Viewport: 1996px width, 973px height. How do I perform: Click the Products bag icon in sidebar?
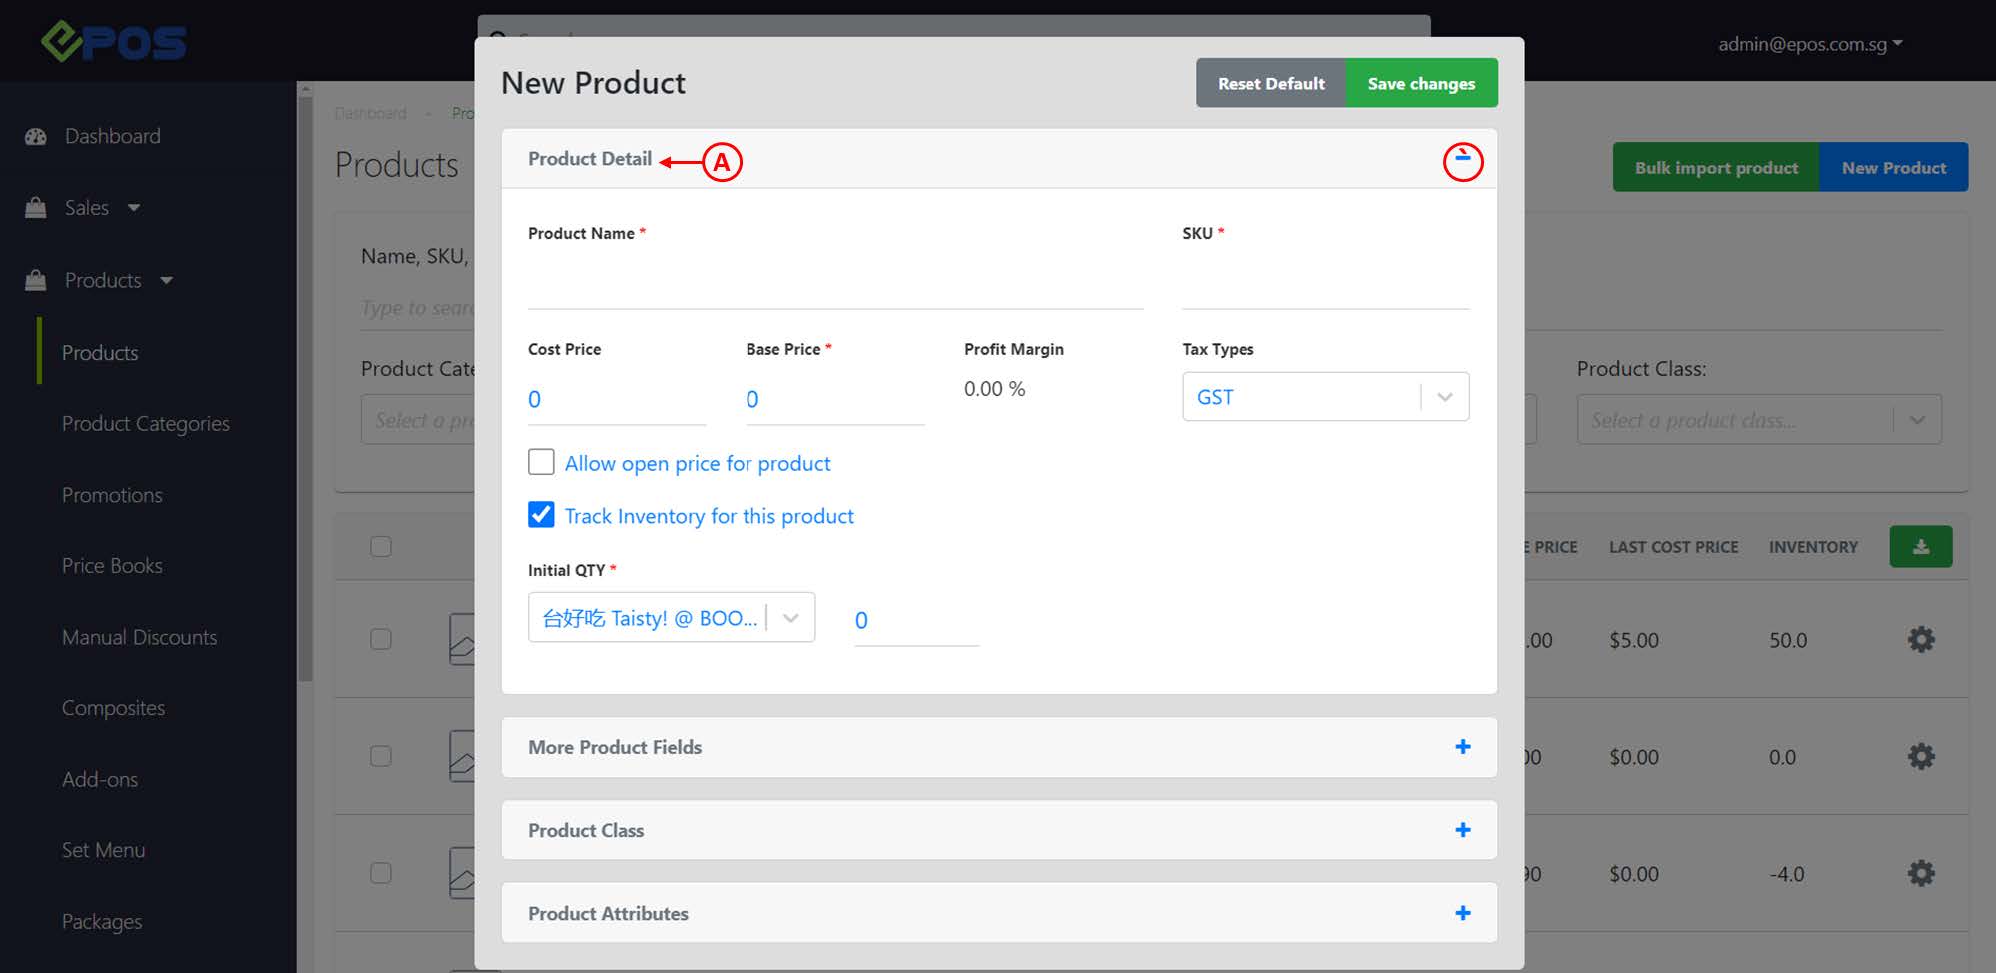click(36, 280)
